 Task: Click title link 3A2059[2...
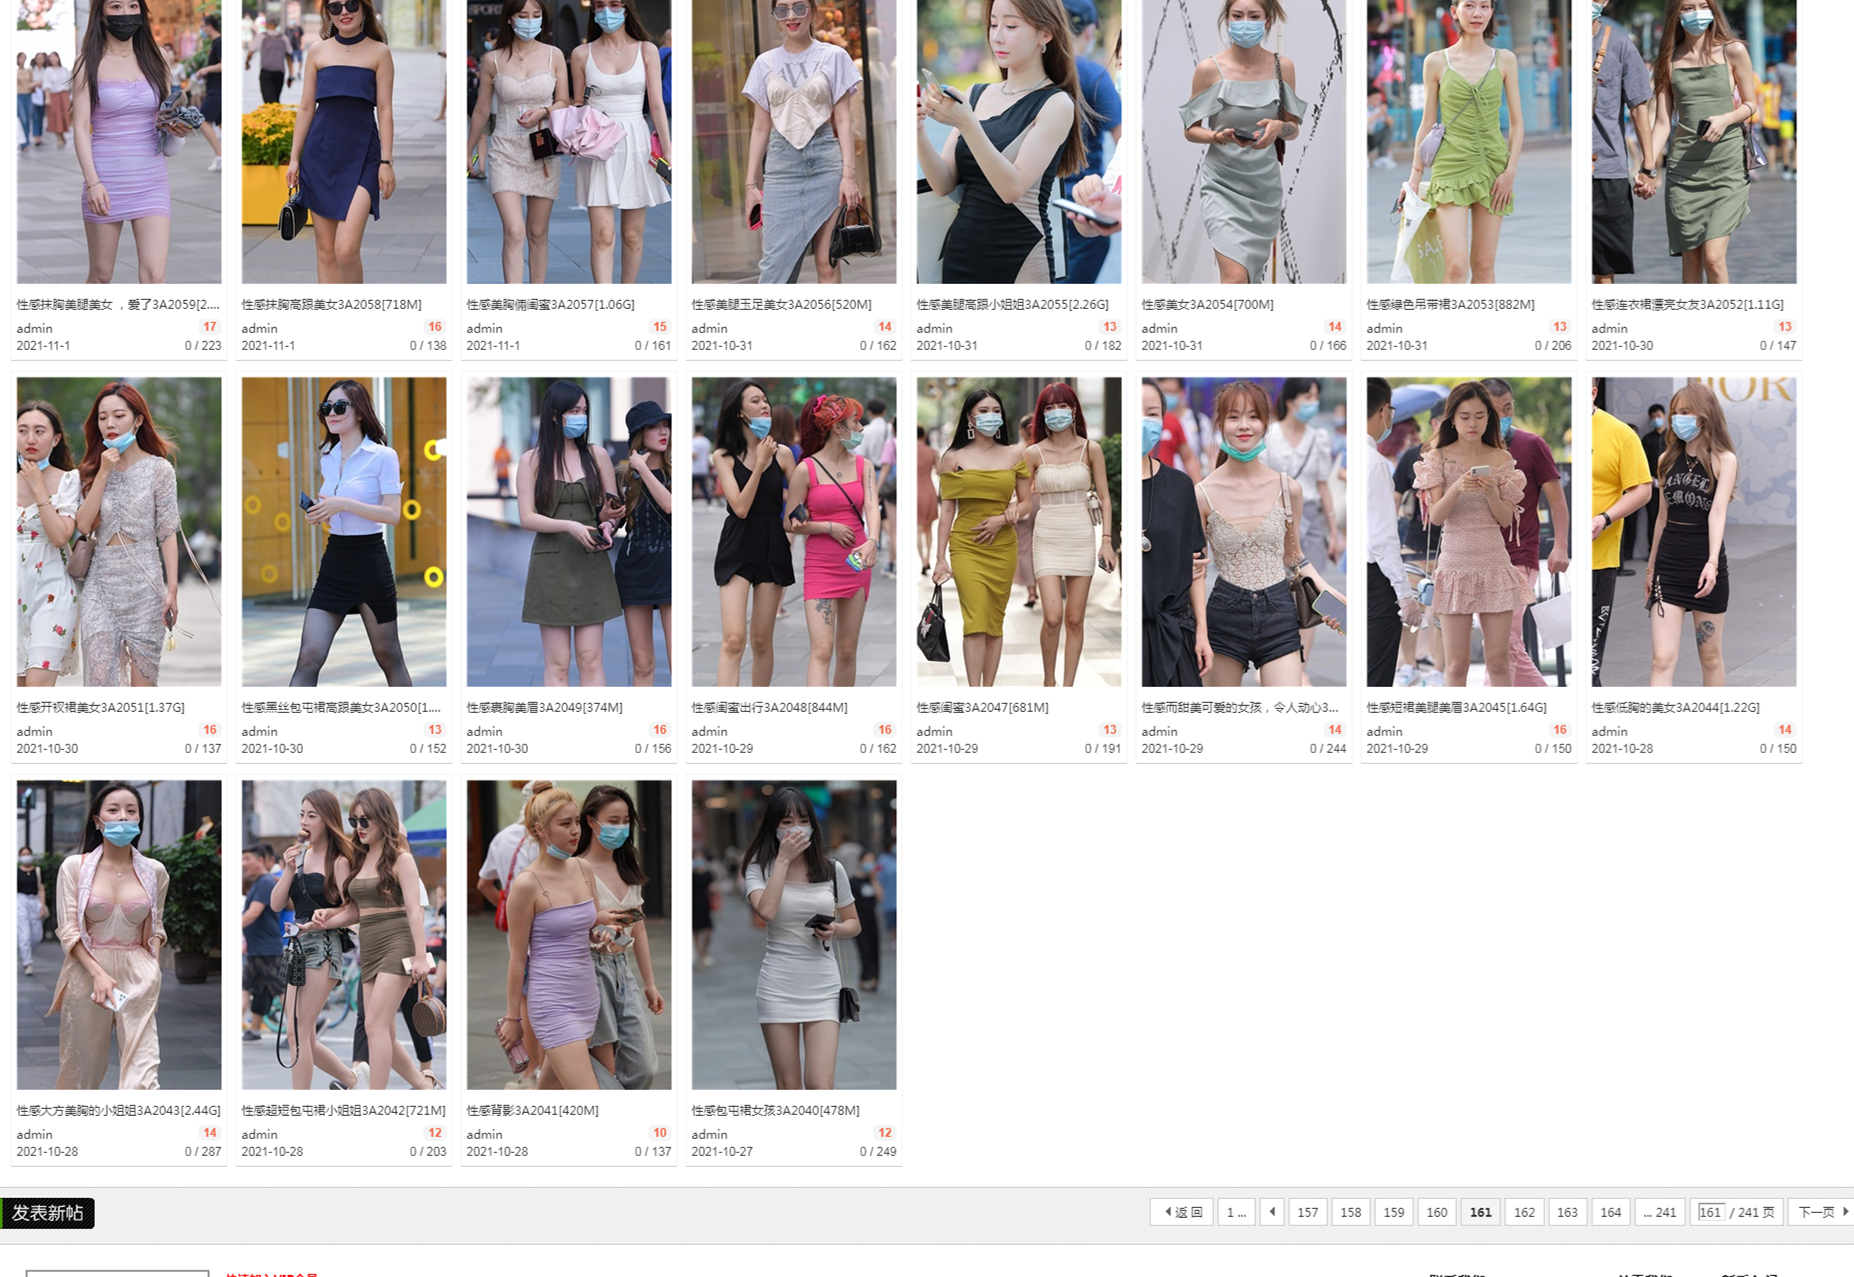tap(118, 304)
